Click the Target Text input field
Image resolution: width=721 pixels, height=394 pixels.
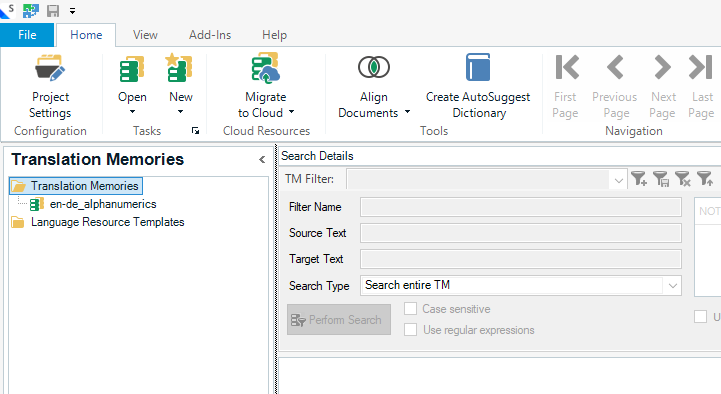(521, 259)
